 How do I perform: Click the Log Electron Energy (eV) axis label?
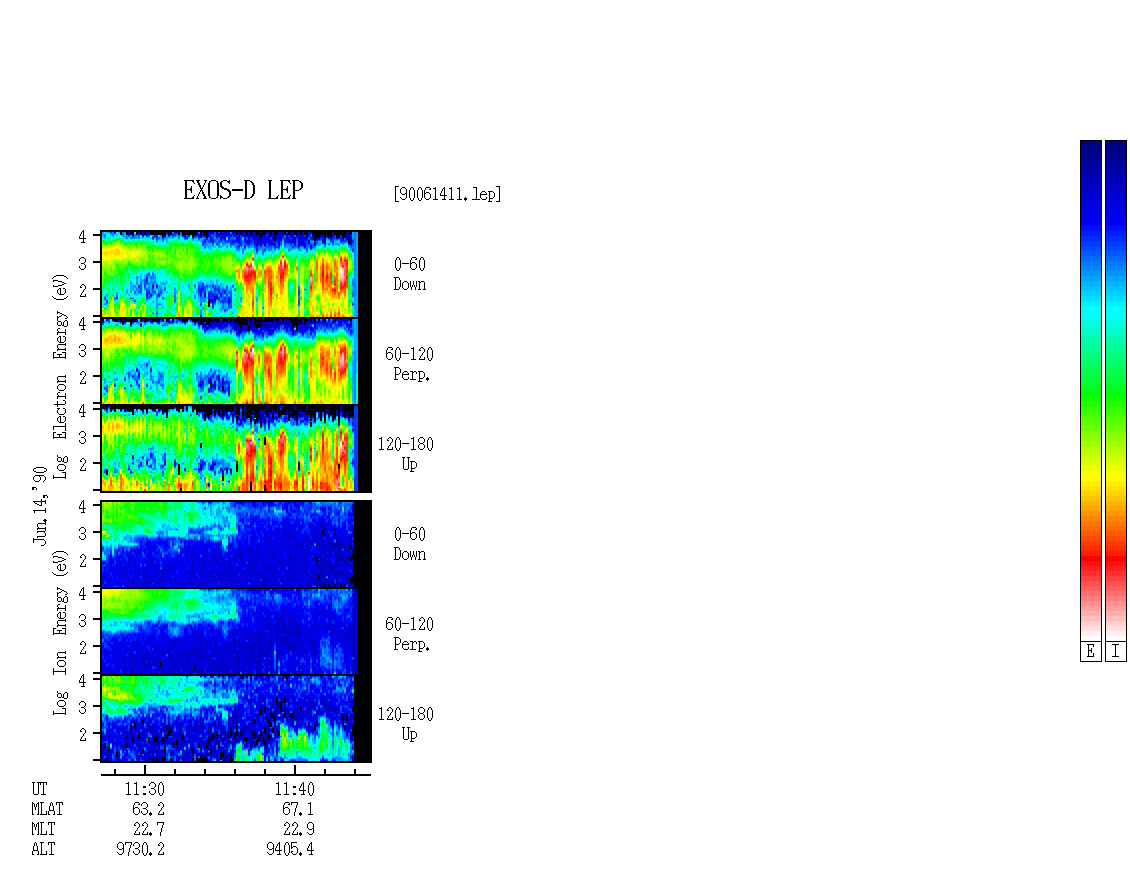tap(60, 376)
